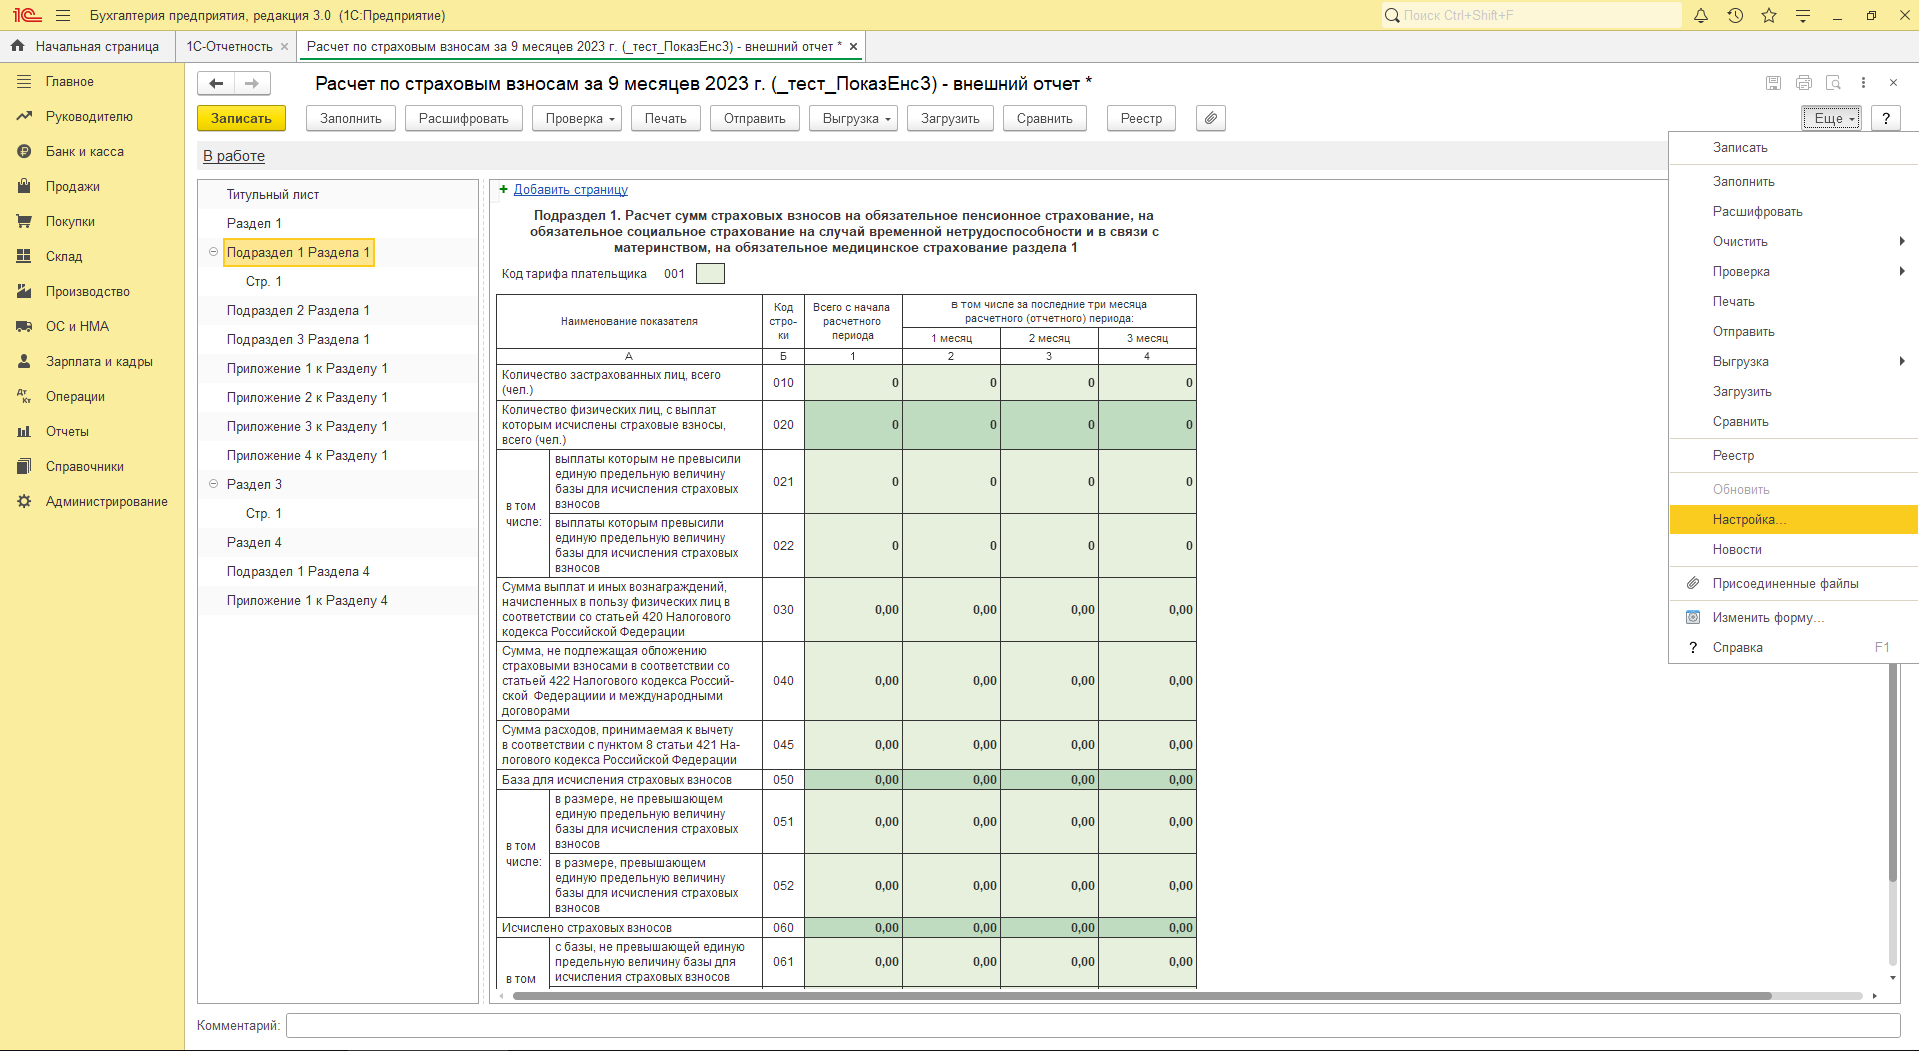Click the Реестр toolbar button

point(1141,118)
